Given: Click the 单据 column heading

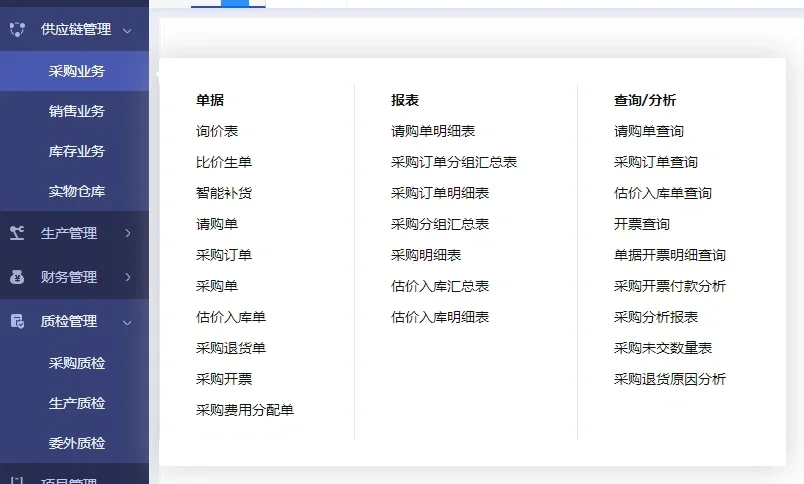Looking at the screenshot, I should 210,100.
